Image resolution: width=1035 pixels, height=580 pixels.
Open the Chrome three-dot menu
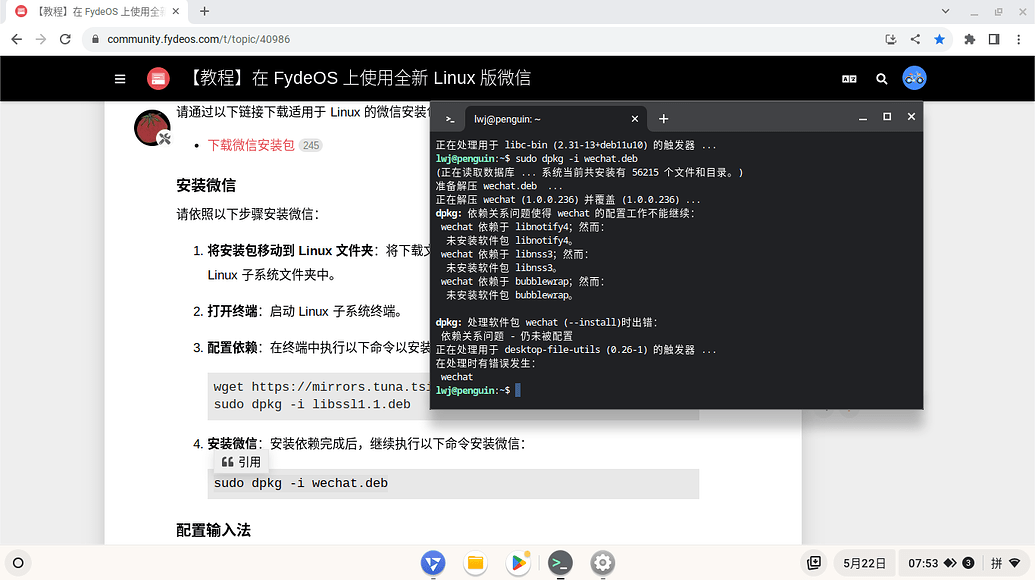tap(1018, 38)
